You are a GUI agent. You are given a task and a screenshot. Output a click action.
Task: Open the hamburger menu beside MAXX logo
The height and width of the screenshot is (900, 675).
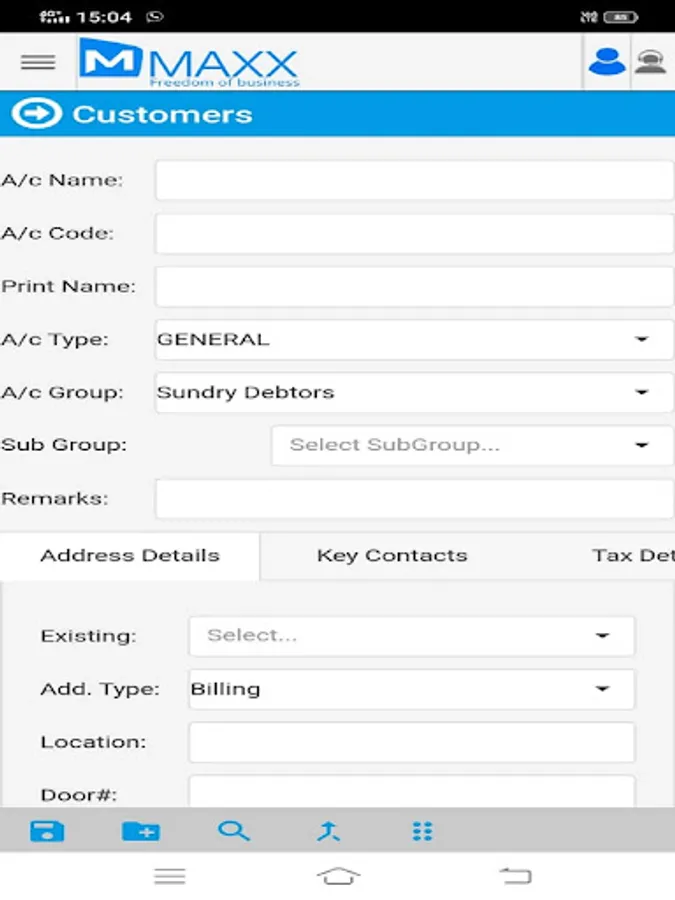coord(38,62)
